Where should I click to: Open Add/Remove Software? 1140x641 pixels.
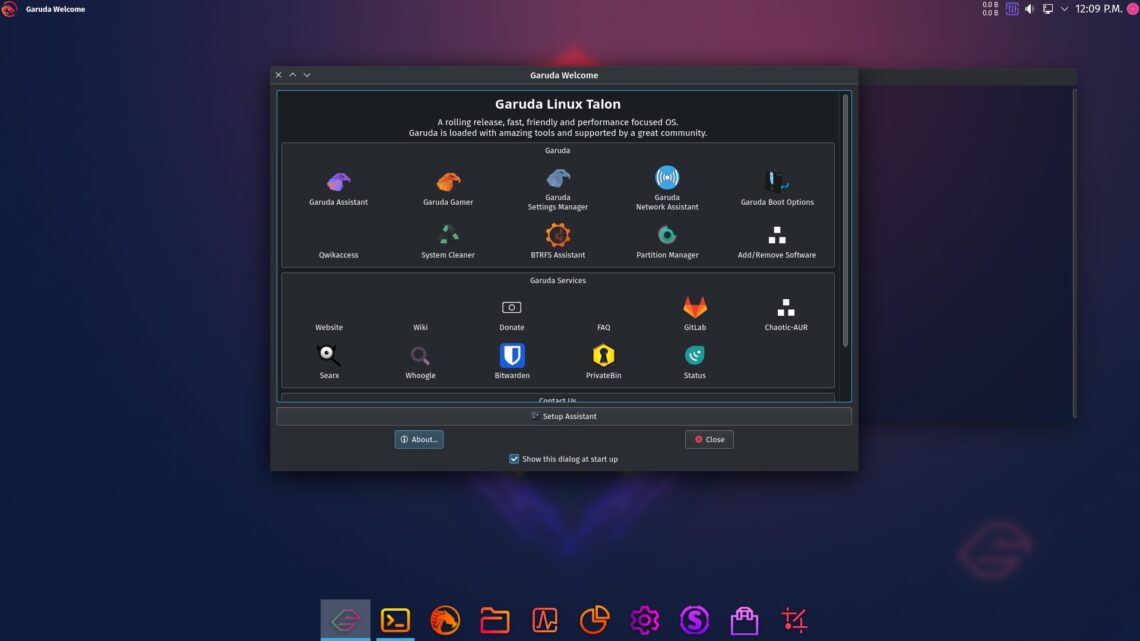(x=776, y=238)
